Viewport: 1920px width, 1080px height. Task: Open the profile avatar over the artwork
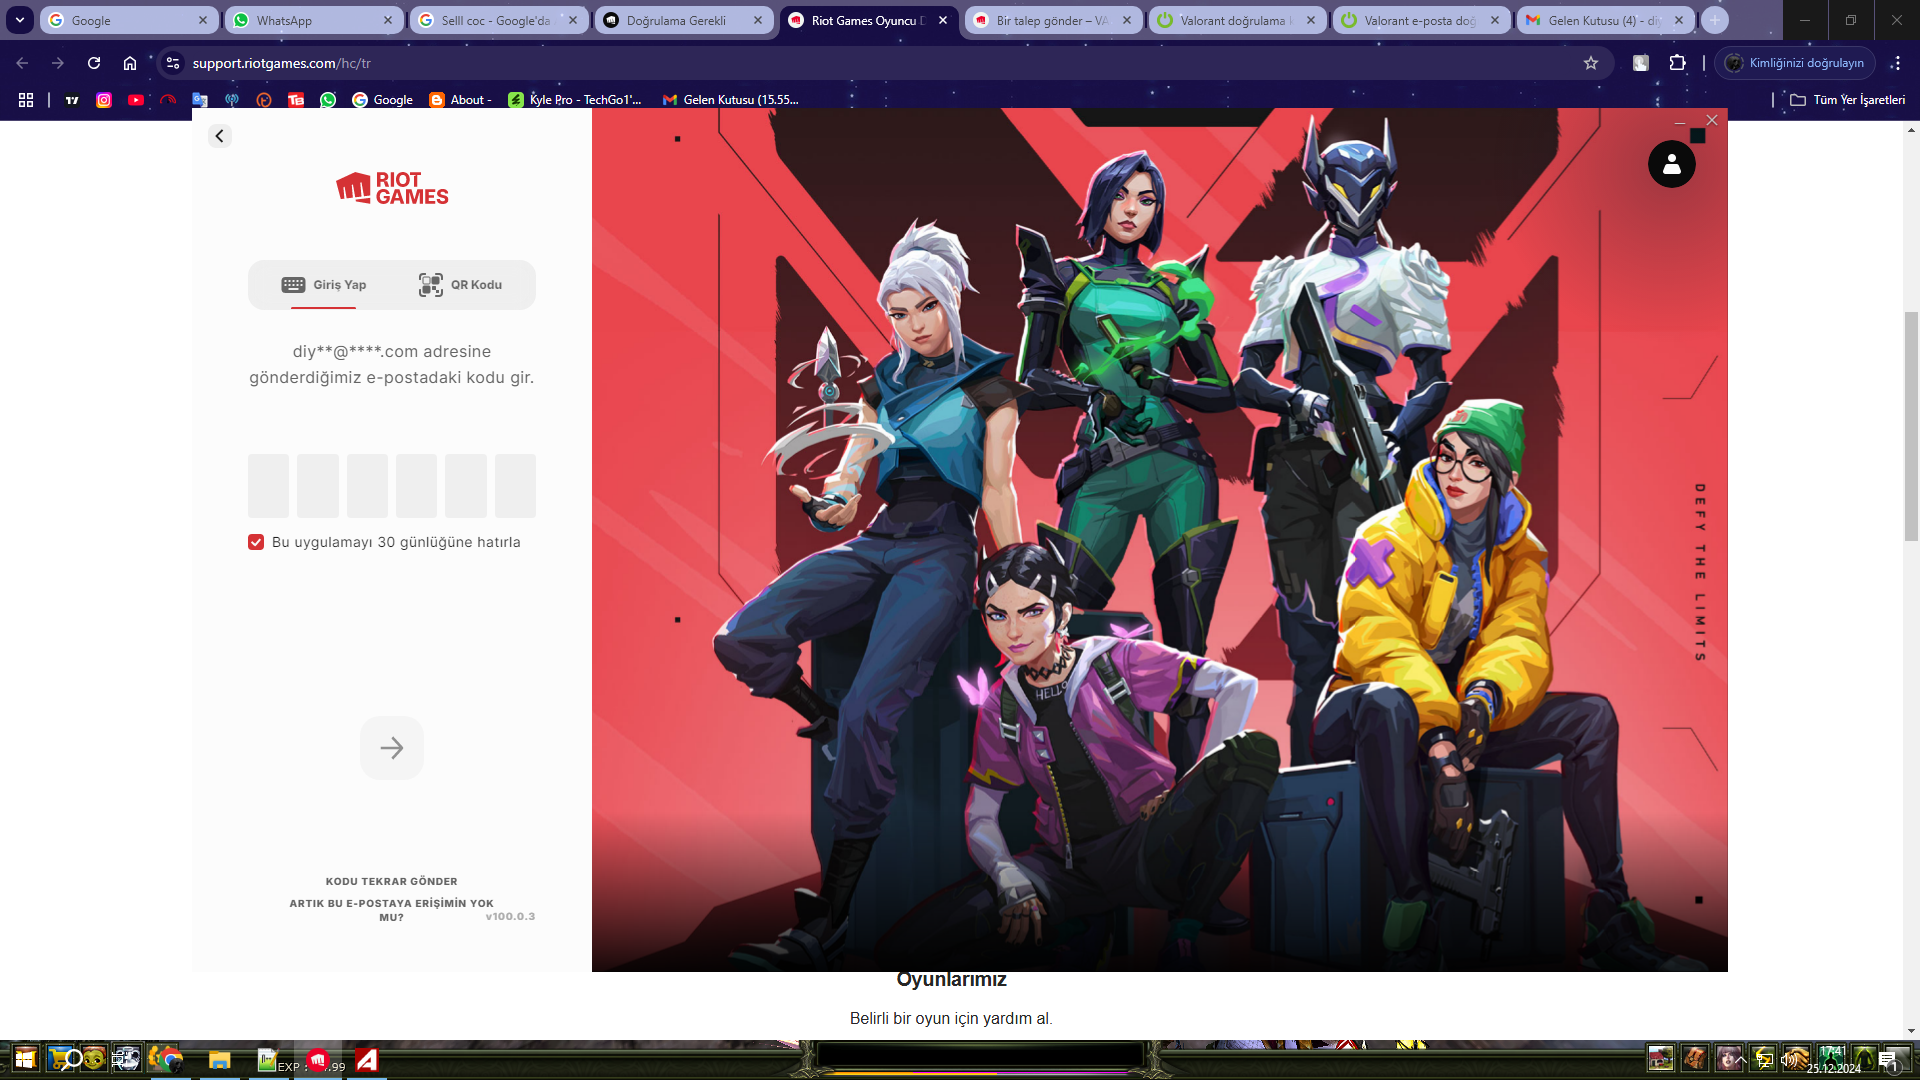1671,164
